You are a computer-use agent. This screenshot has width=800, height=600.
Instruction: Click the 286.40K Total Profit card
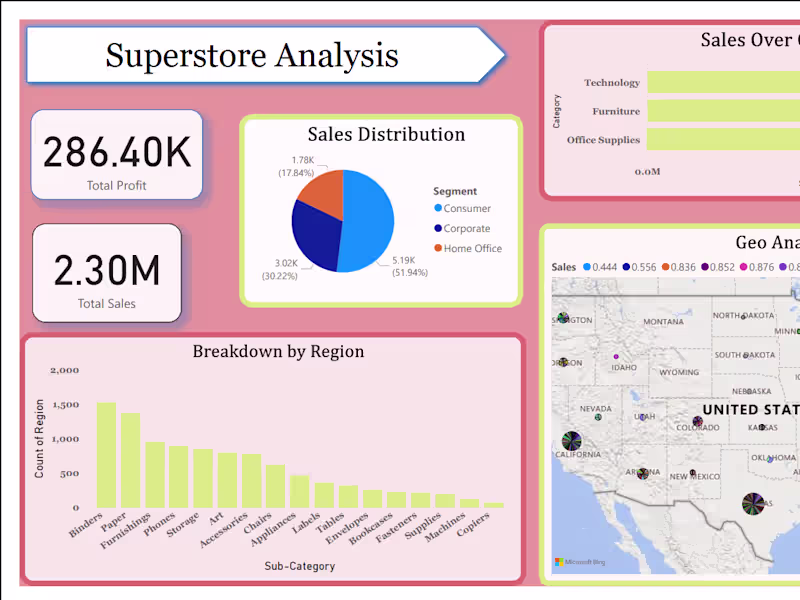[x=116, y=155]
